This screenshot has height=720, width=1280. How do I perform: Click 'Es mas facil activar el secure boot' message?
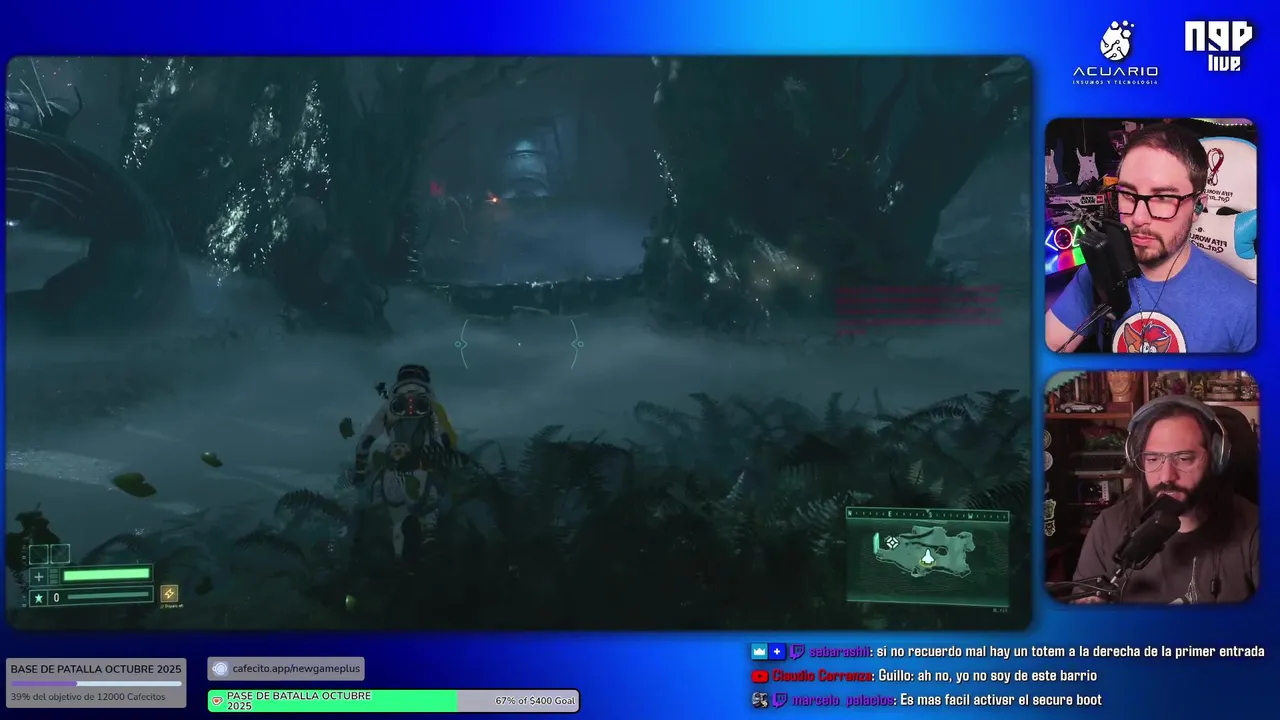click(x=1001, y=700)
